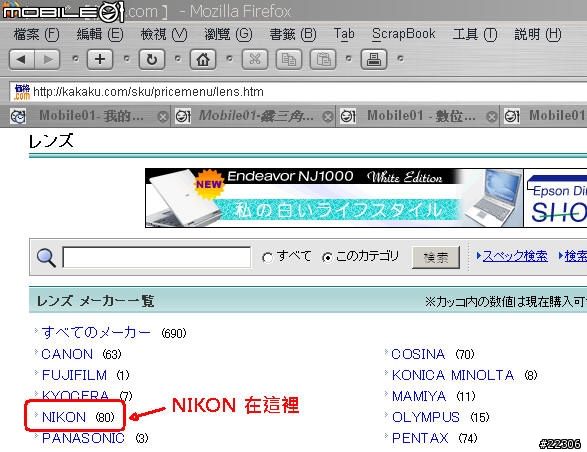
Task: Open the KONICA MINOLTA lens maker link
Action: pos(453,375)
